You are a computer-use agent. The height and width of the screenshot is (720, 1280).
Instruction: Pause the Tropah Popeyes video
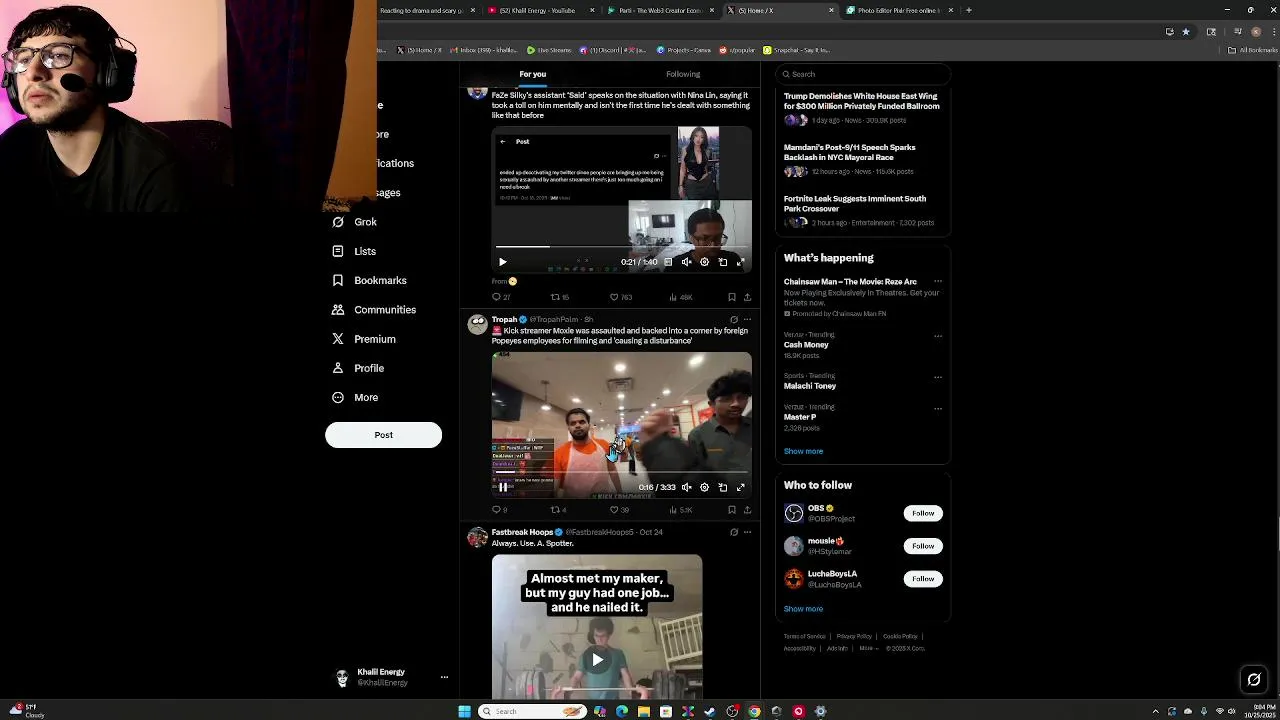503,487
